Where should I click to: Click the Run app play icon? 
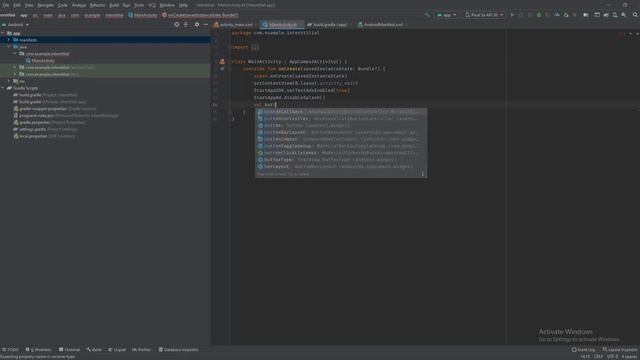[512, 15]
